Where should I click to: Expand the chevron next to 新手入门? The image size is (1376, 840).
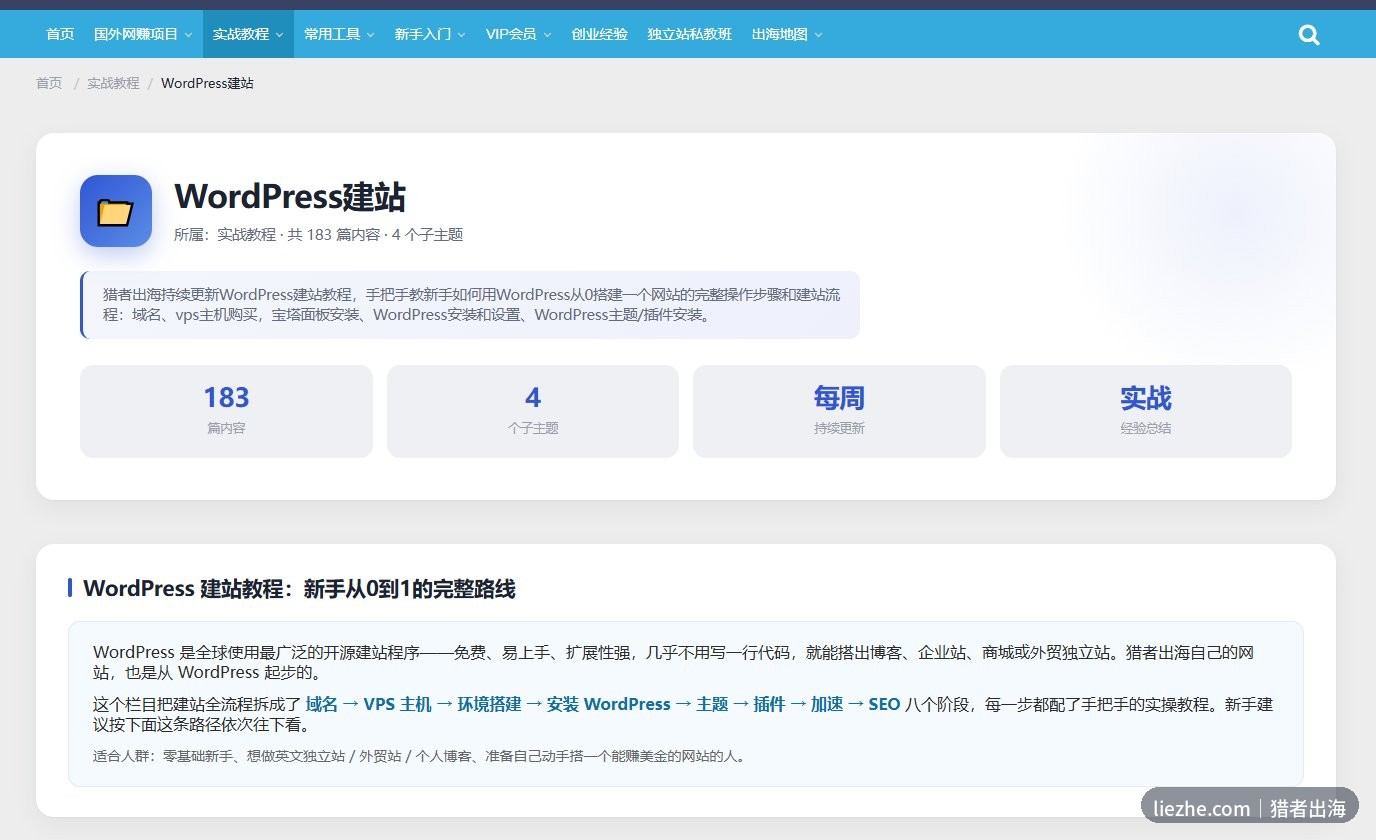(x=461, y=35)
